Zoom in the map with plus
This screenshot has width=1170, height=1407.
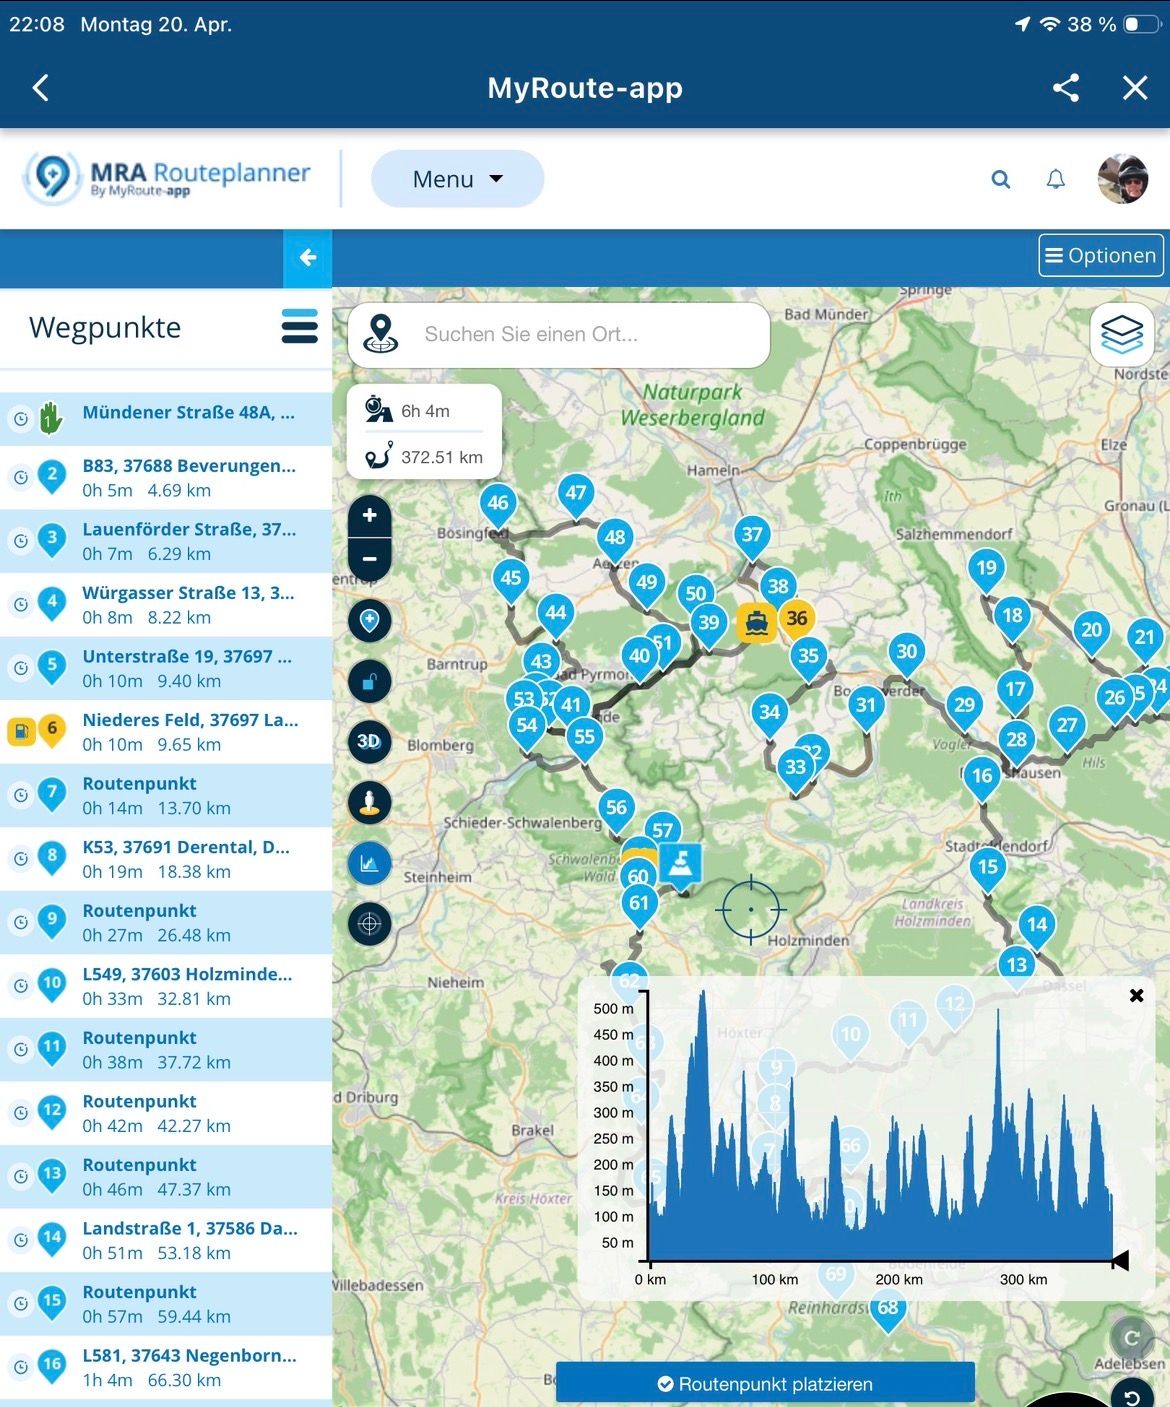tap(369, 516)
